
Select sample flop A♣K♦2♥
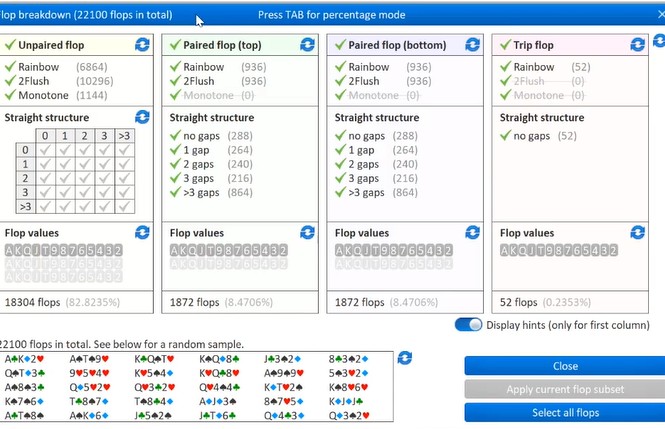(x=24, y=359)
